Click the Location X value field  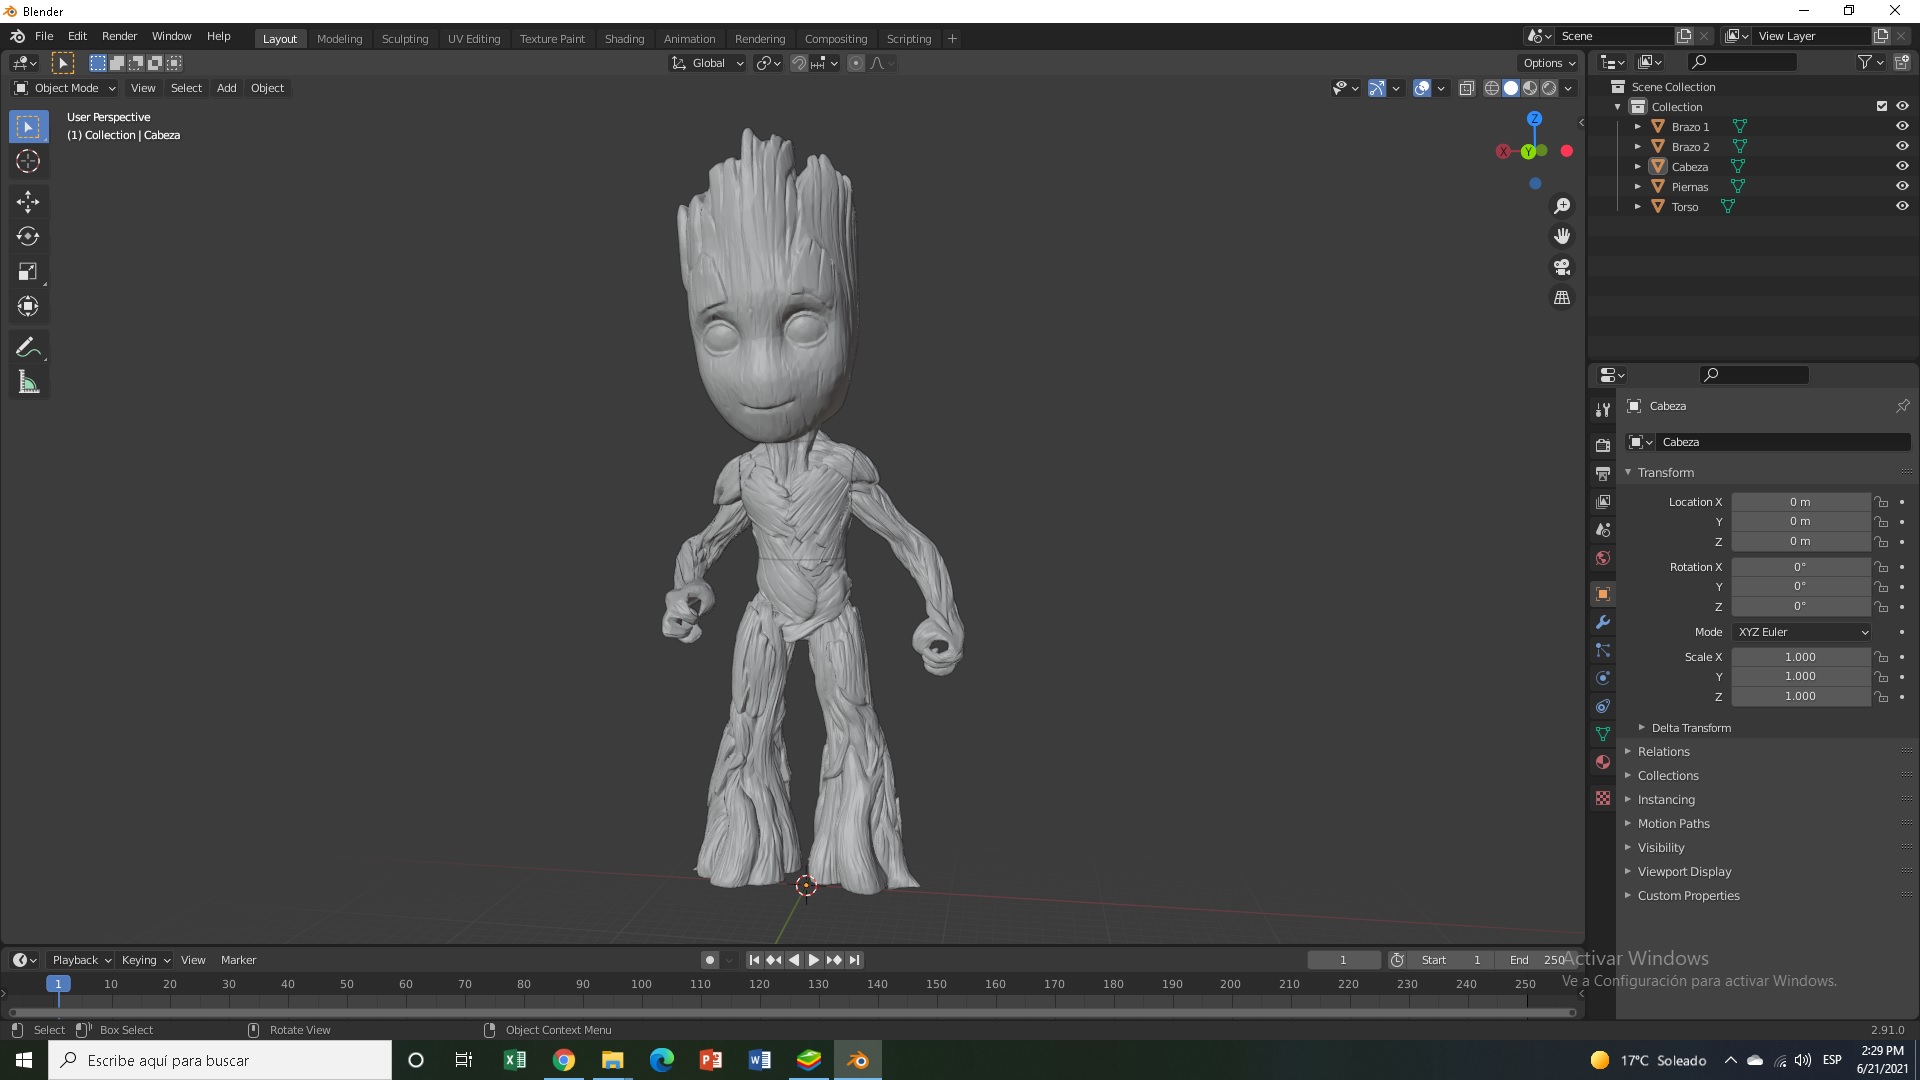coord(1800,502)
